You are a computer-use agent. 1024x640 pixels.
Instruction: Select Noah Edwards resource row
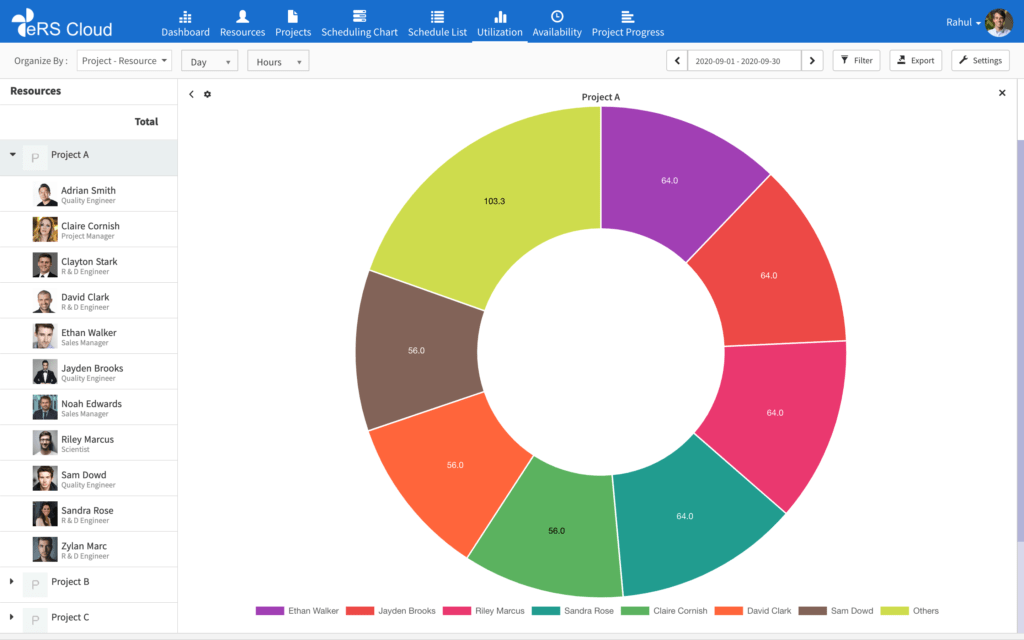[x=88, y=408]
